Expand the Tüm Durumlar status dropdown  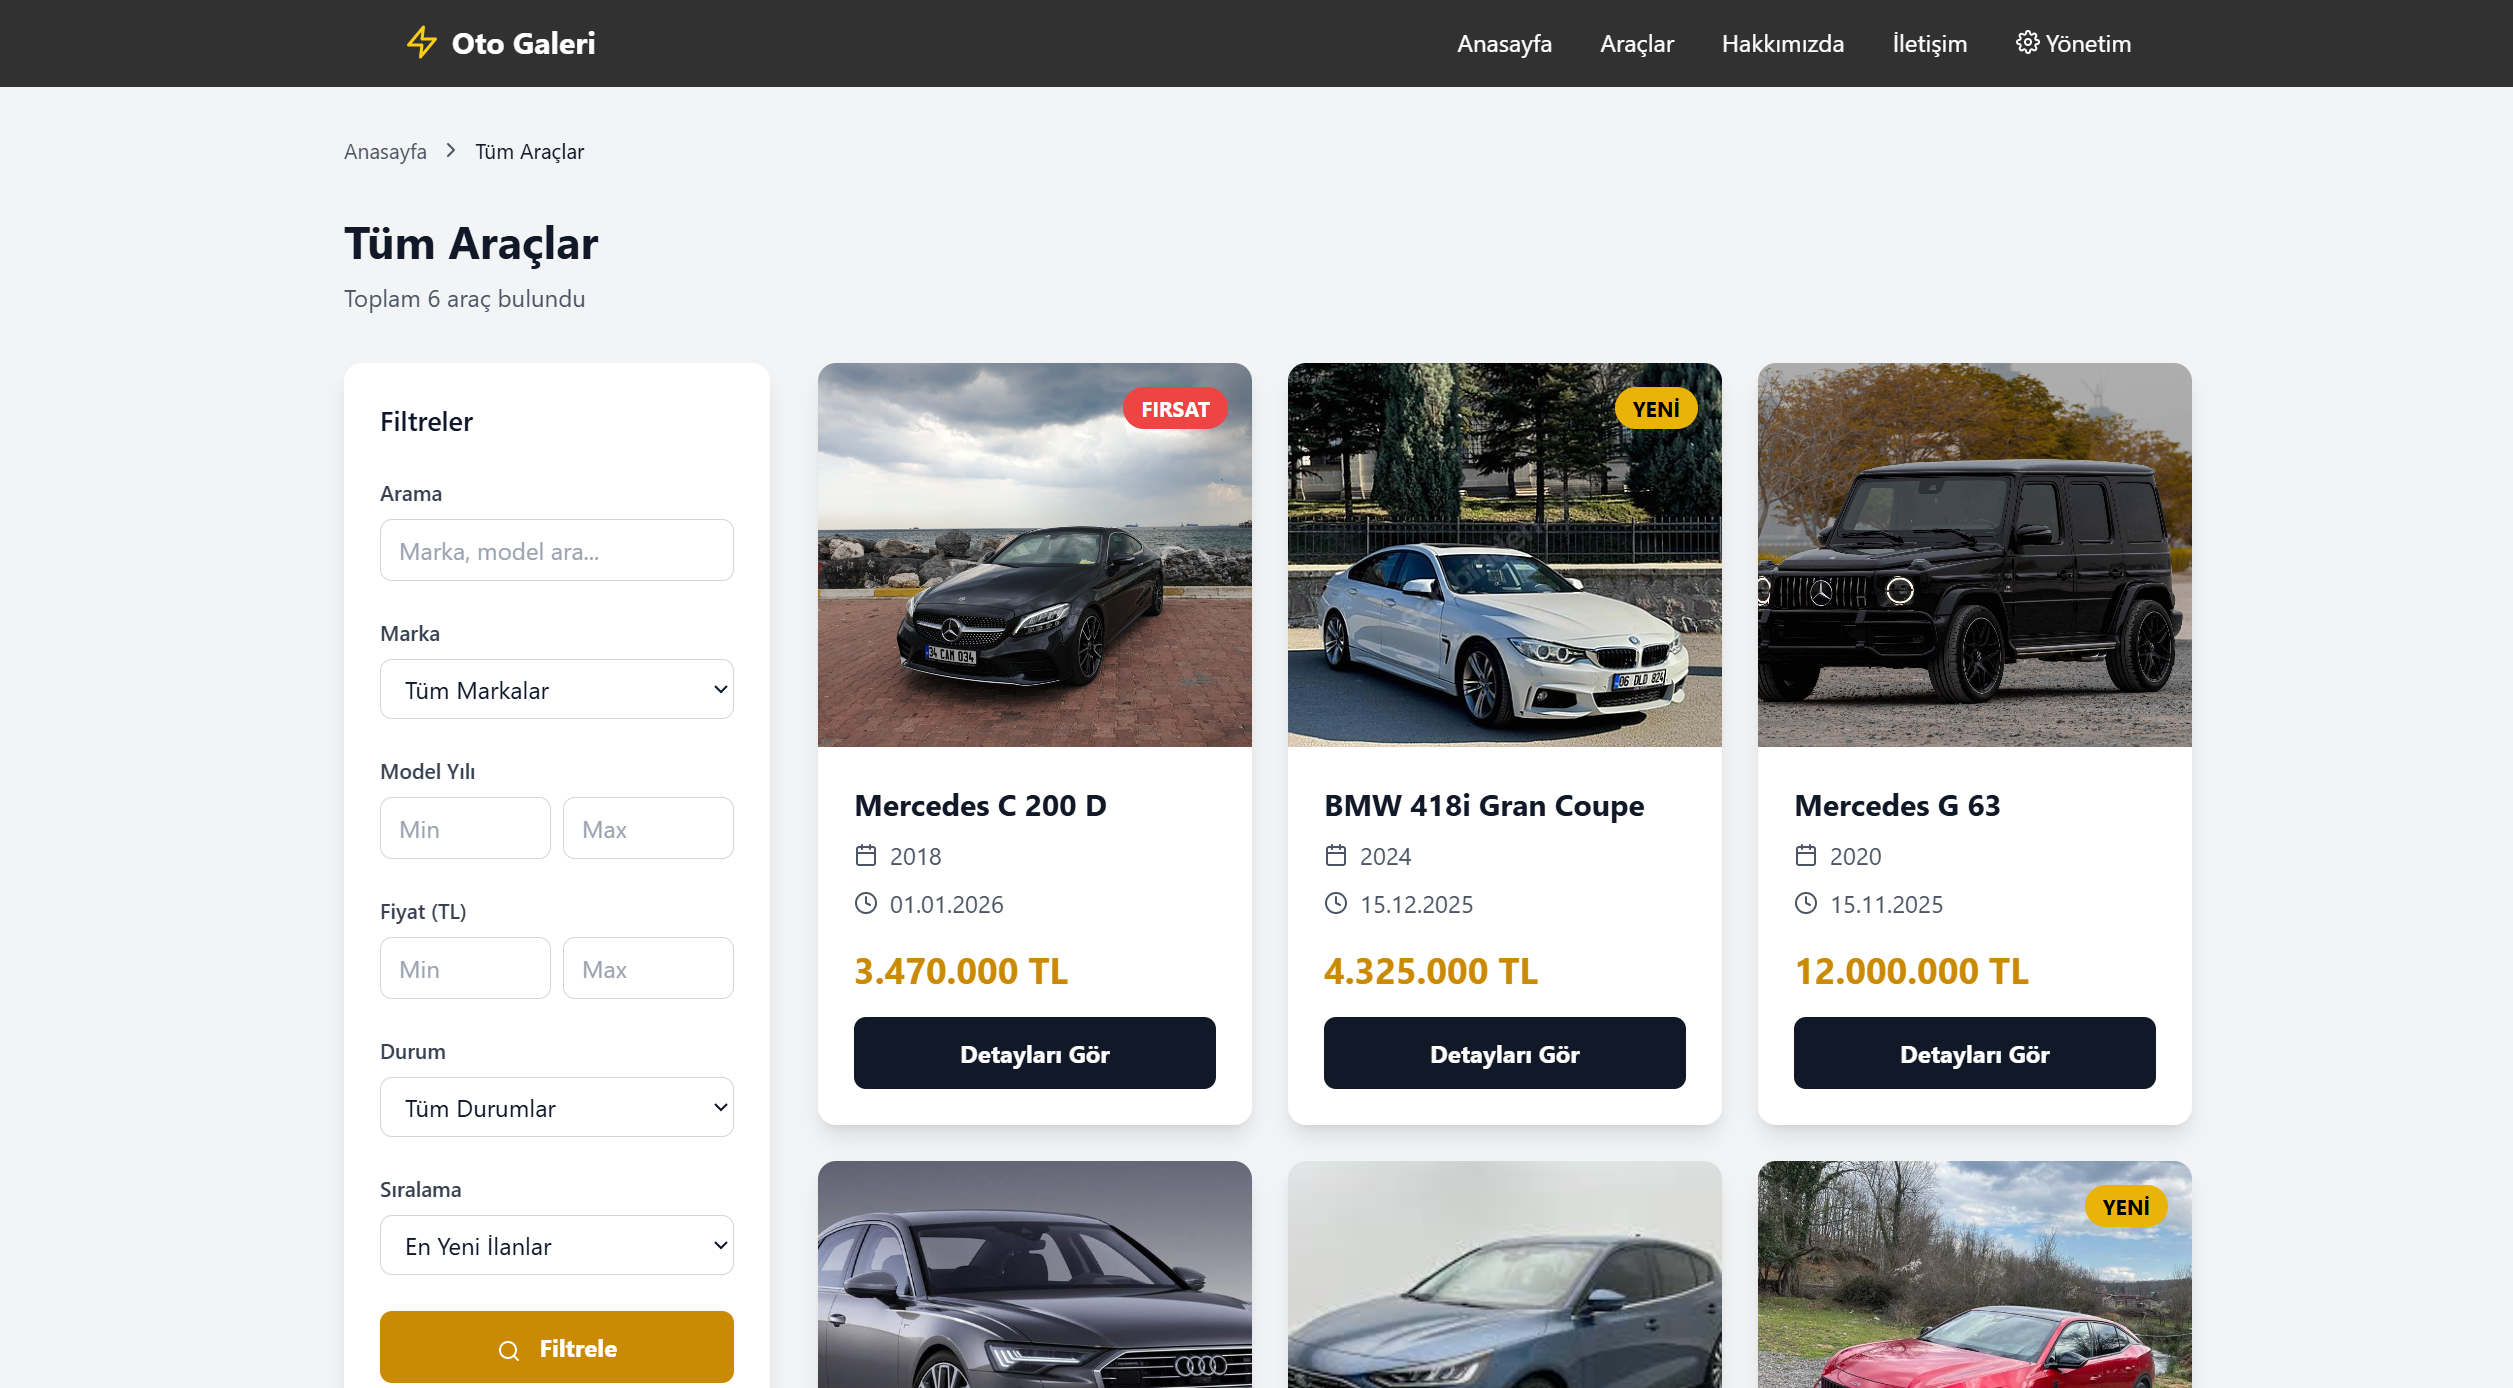coord(556,1108)
